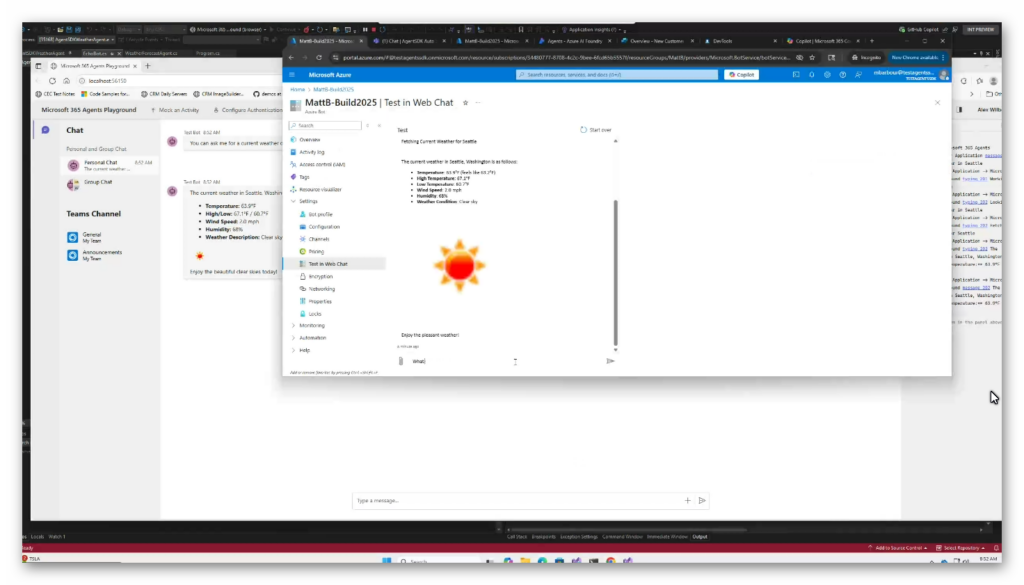The height and width of the screenshot is (585, 1024).
Task: Open Tags in Azure sidebar
Action: pyautogui.click(x=304, y=177)
